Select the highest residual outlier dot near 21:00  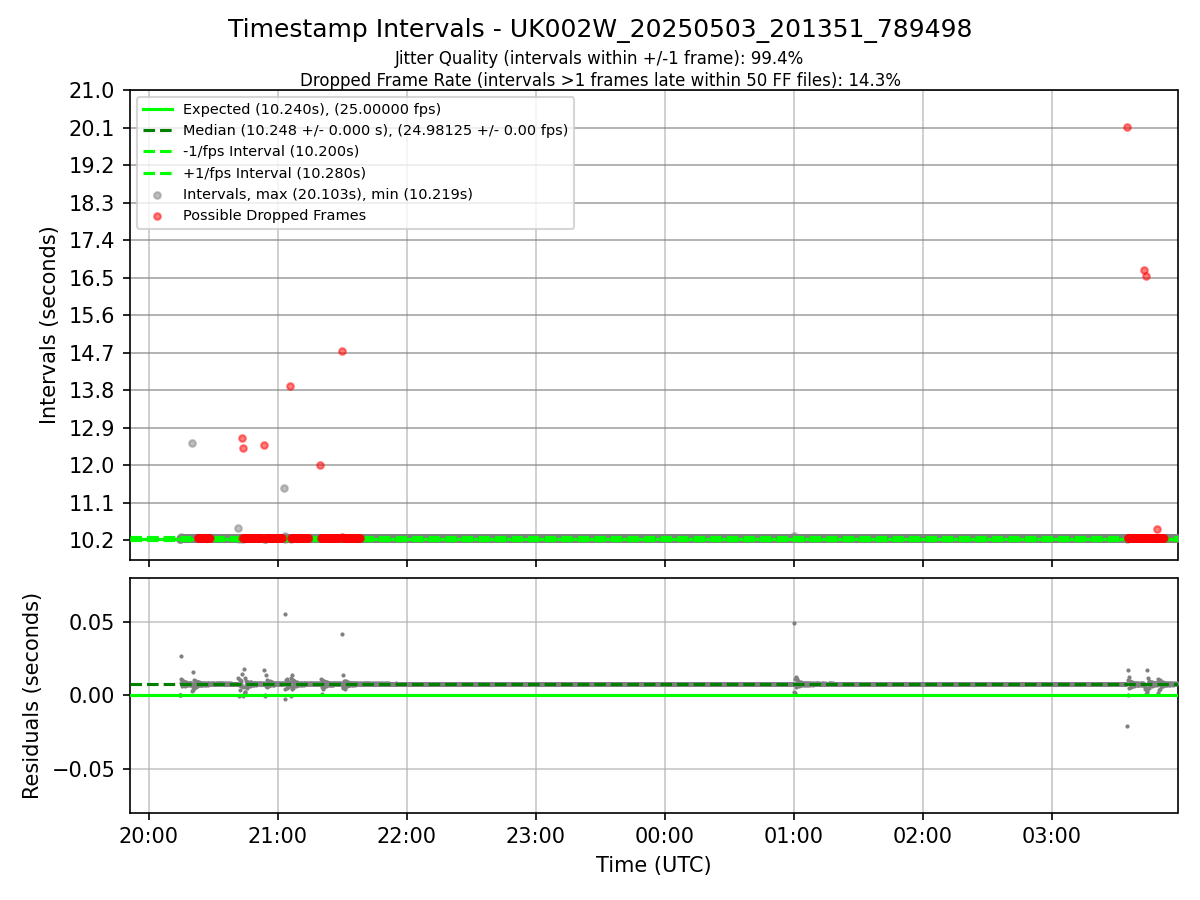click(285, 614)
